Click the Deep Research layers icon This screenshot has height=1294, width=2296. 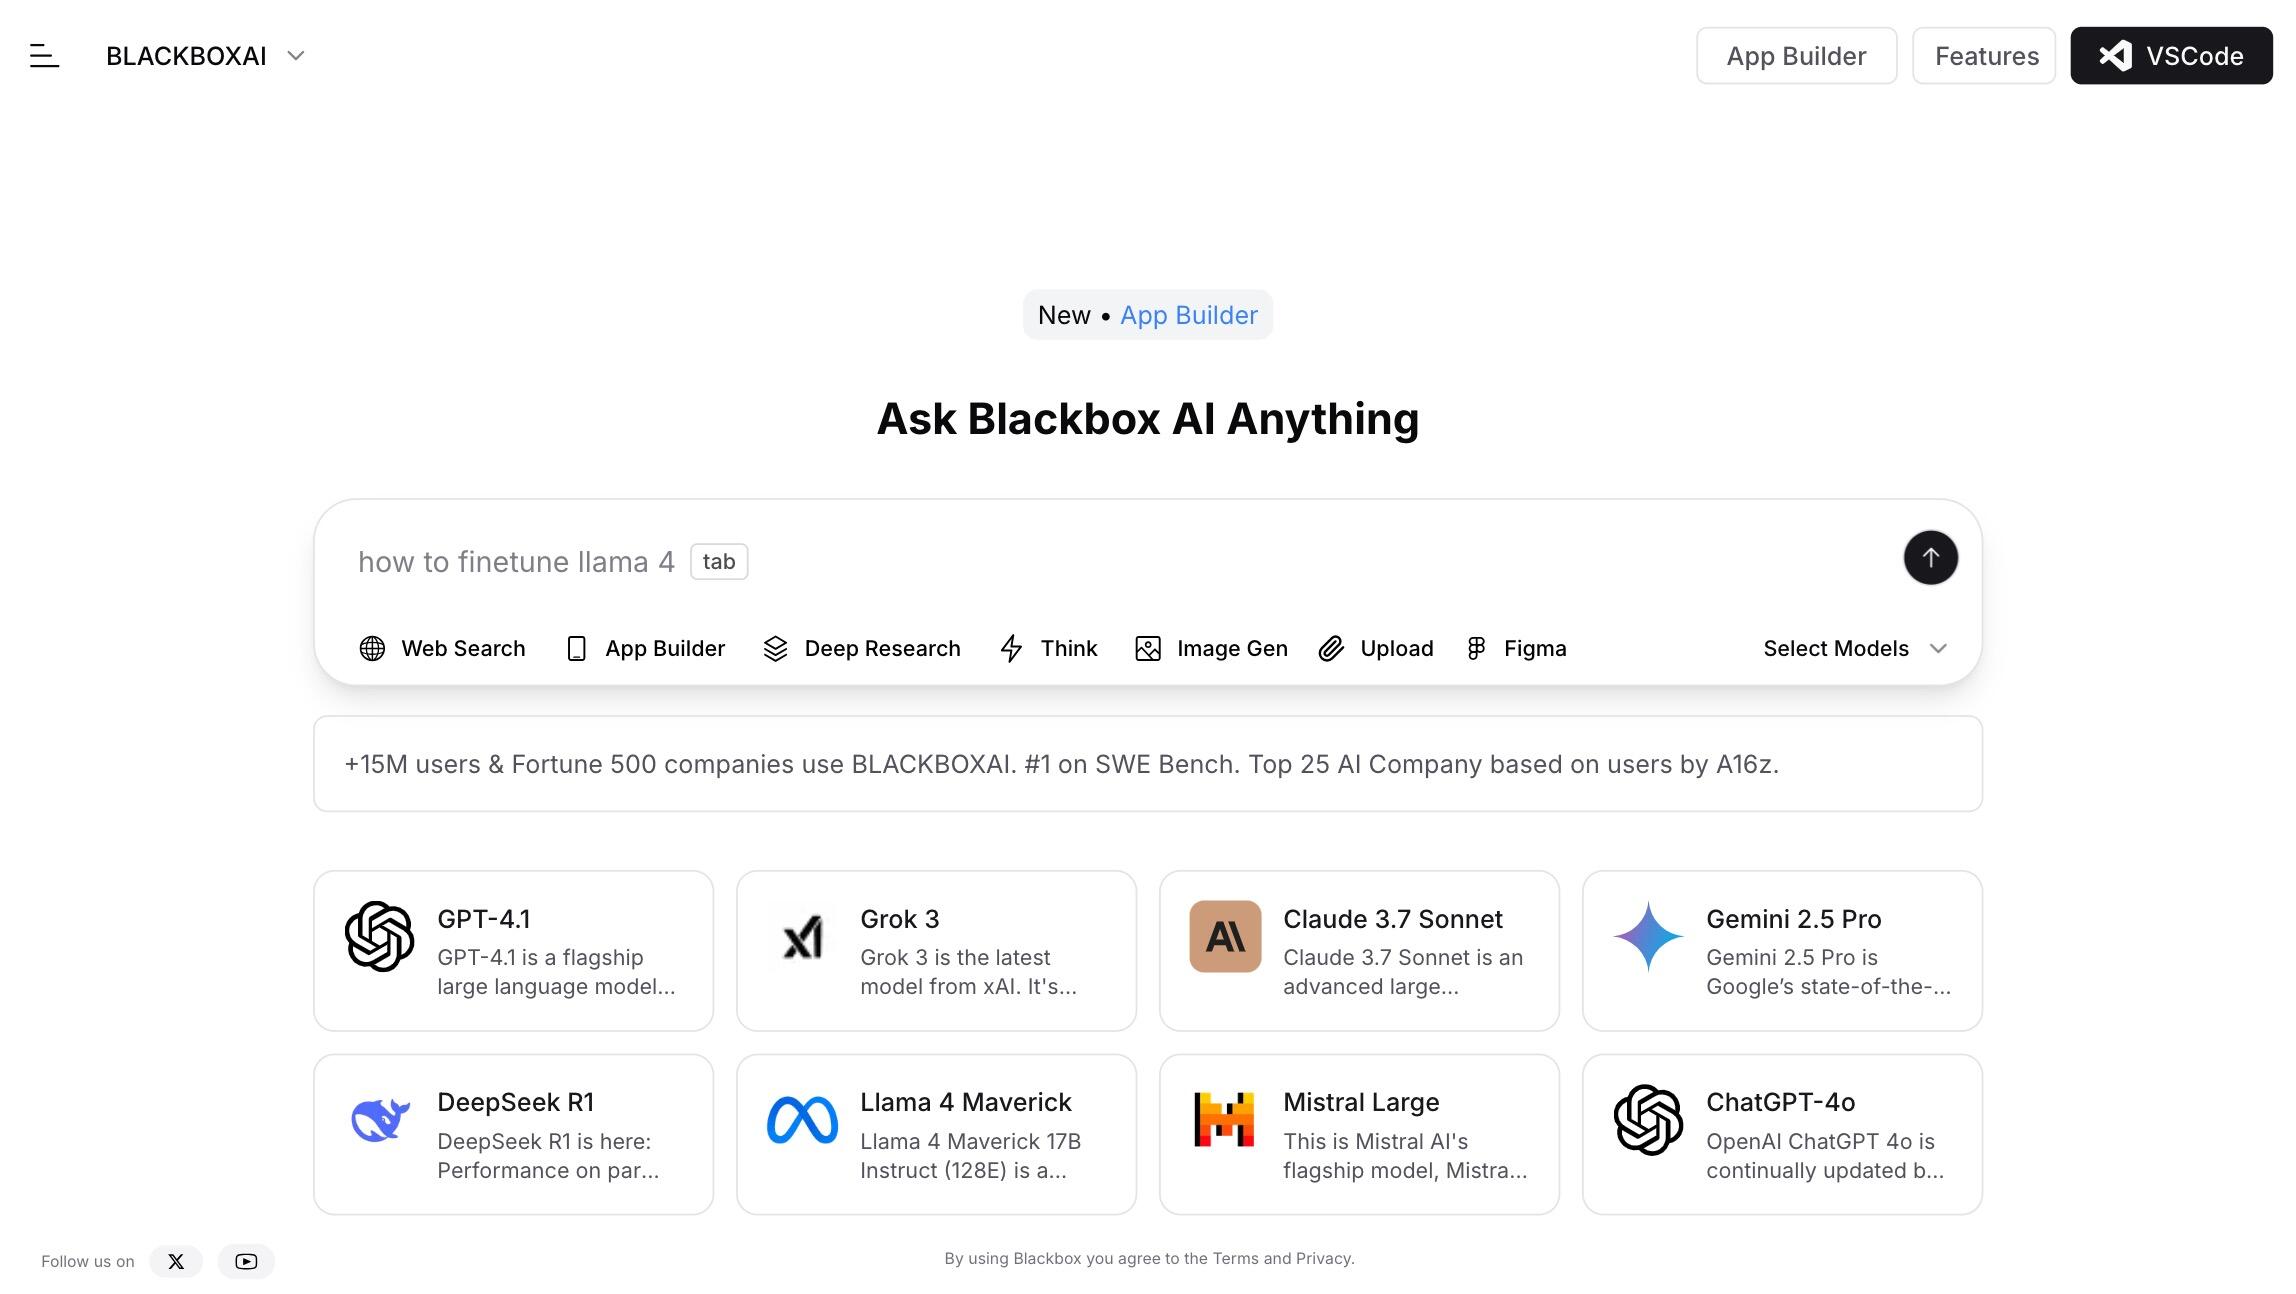pos(775,648)
